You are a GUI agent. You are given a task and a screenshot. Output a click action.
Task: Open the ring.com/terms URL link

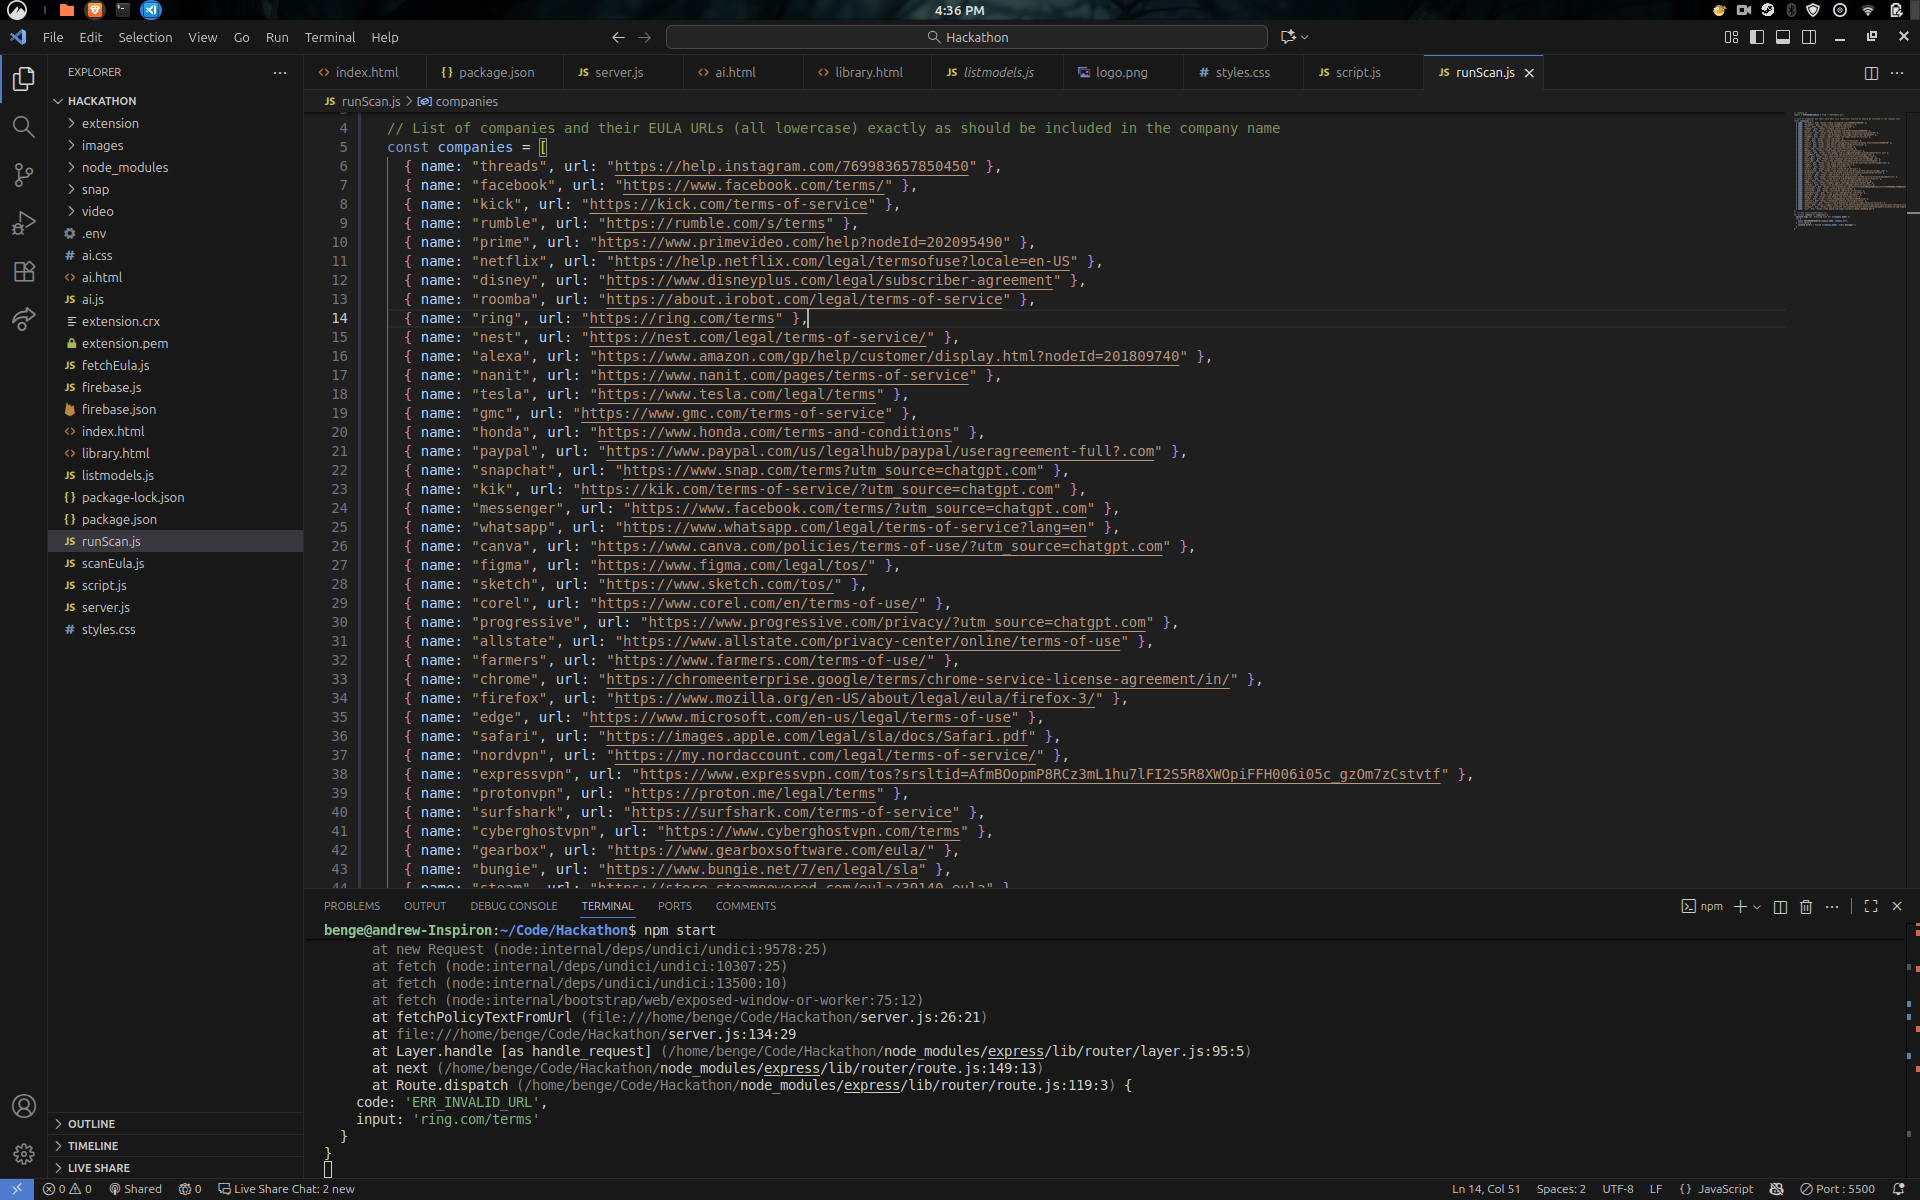[682, 319]
